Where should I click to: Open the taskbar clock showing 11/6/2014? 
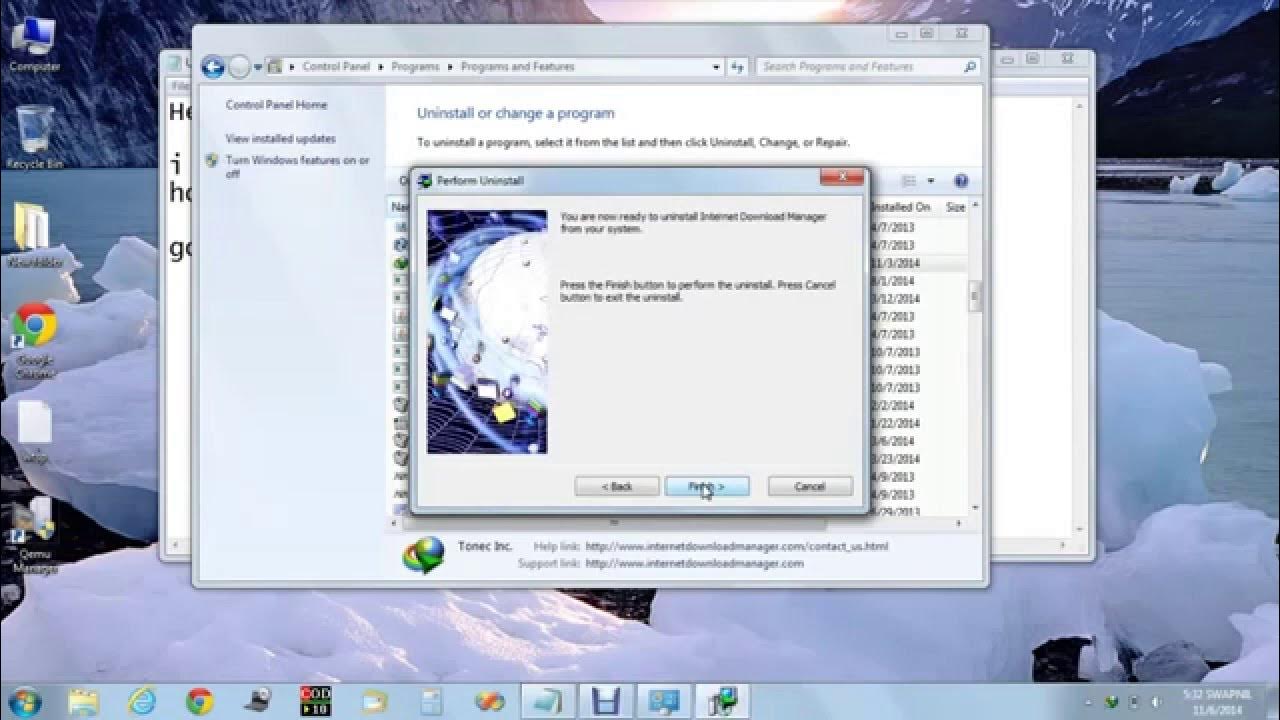point(1215,701)
